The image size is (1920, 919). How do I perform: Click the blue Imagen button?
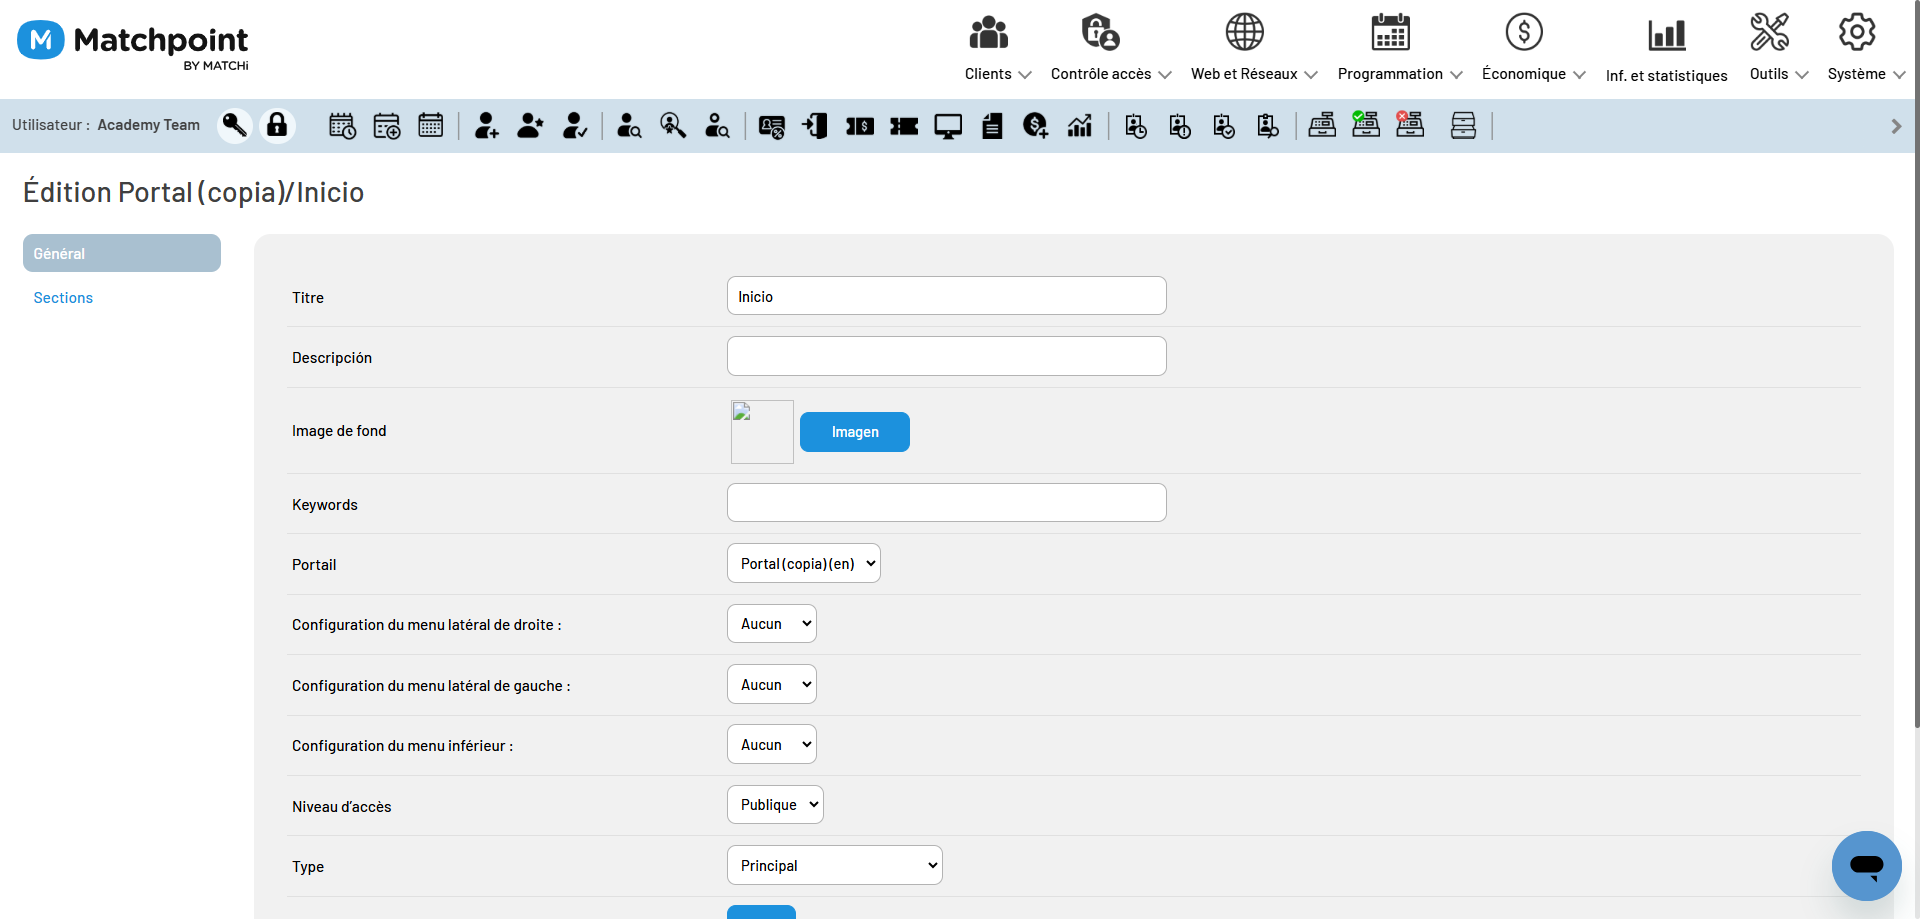[855, 432]
